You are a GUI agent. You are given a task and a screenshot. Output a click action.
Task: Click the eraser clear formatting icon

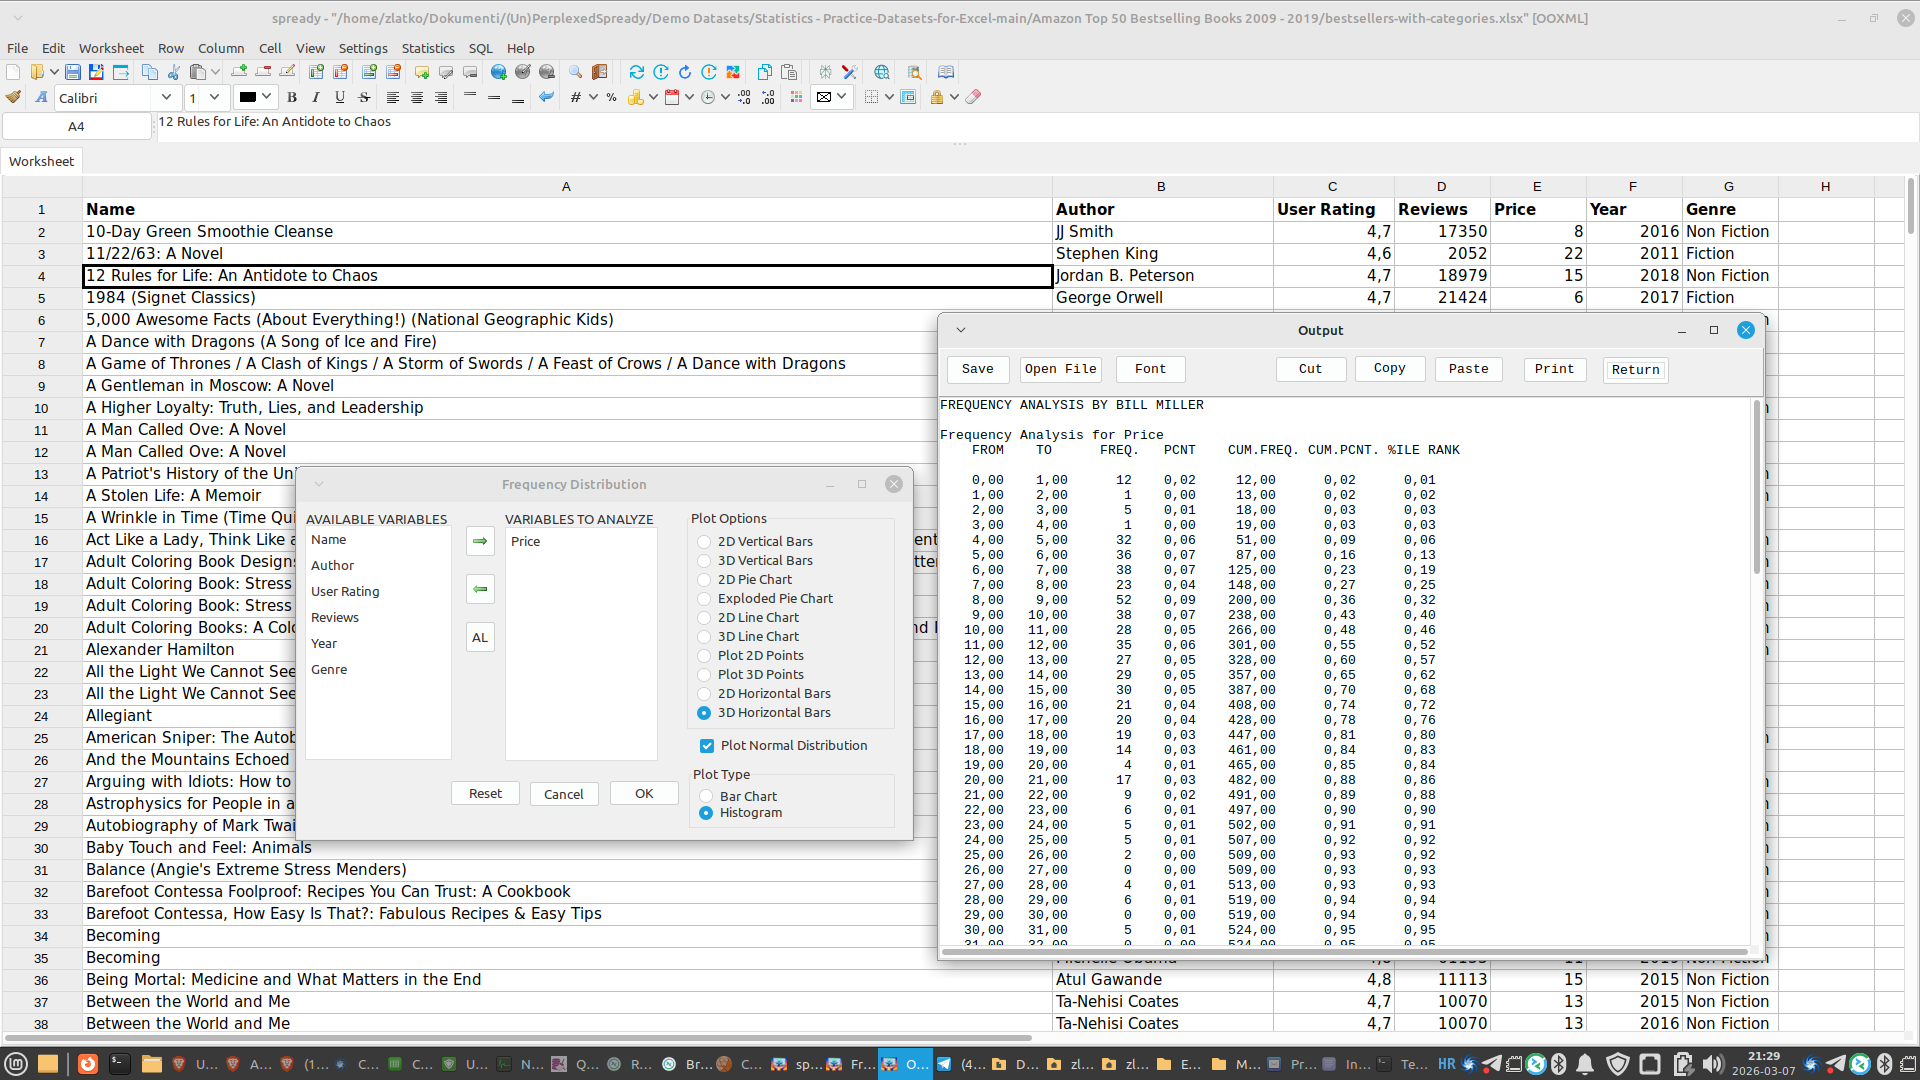(973, 97)
